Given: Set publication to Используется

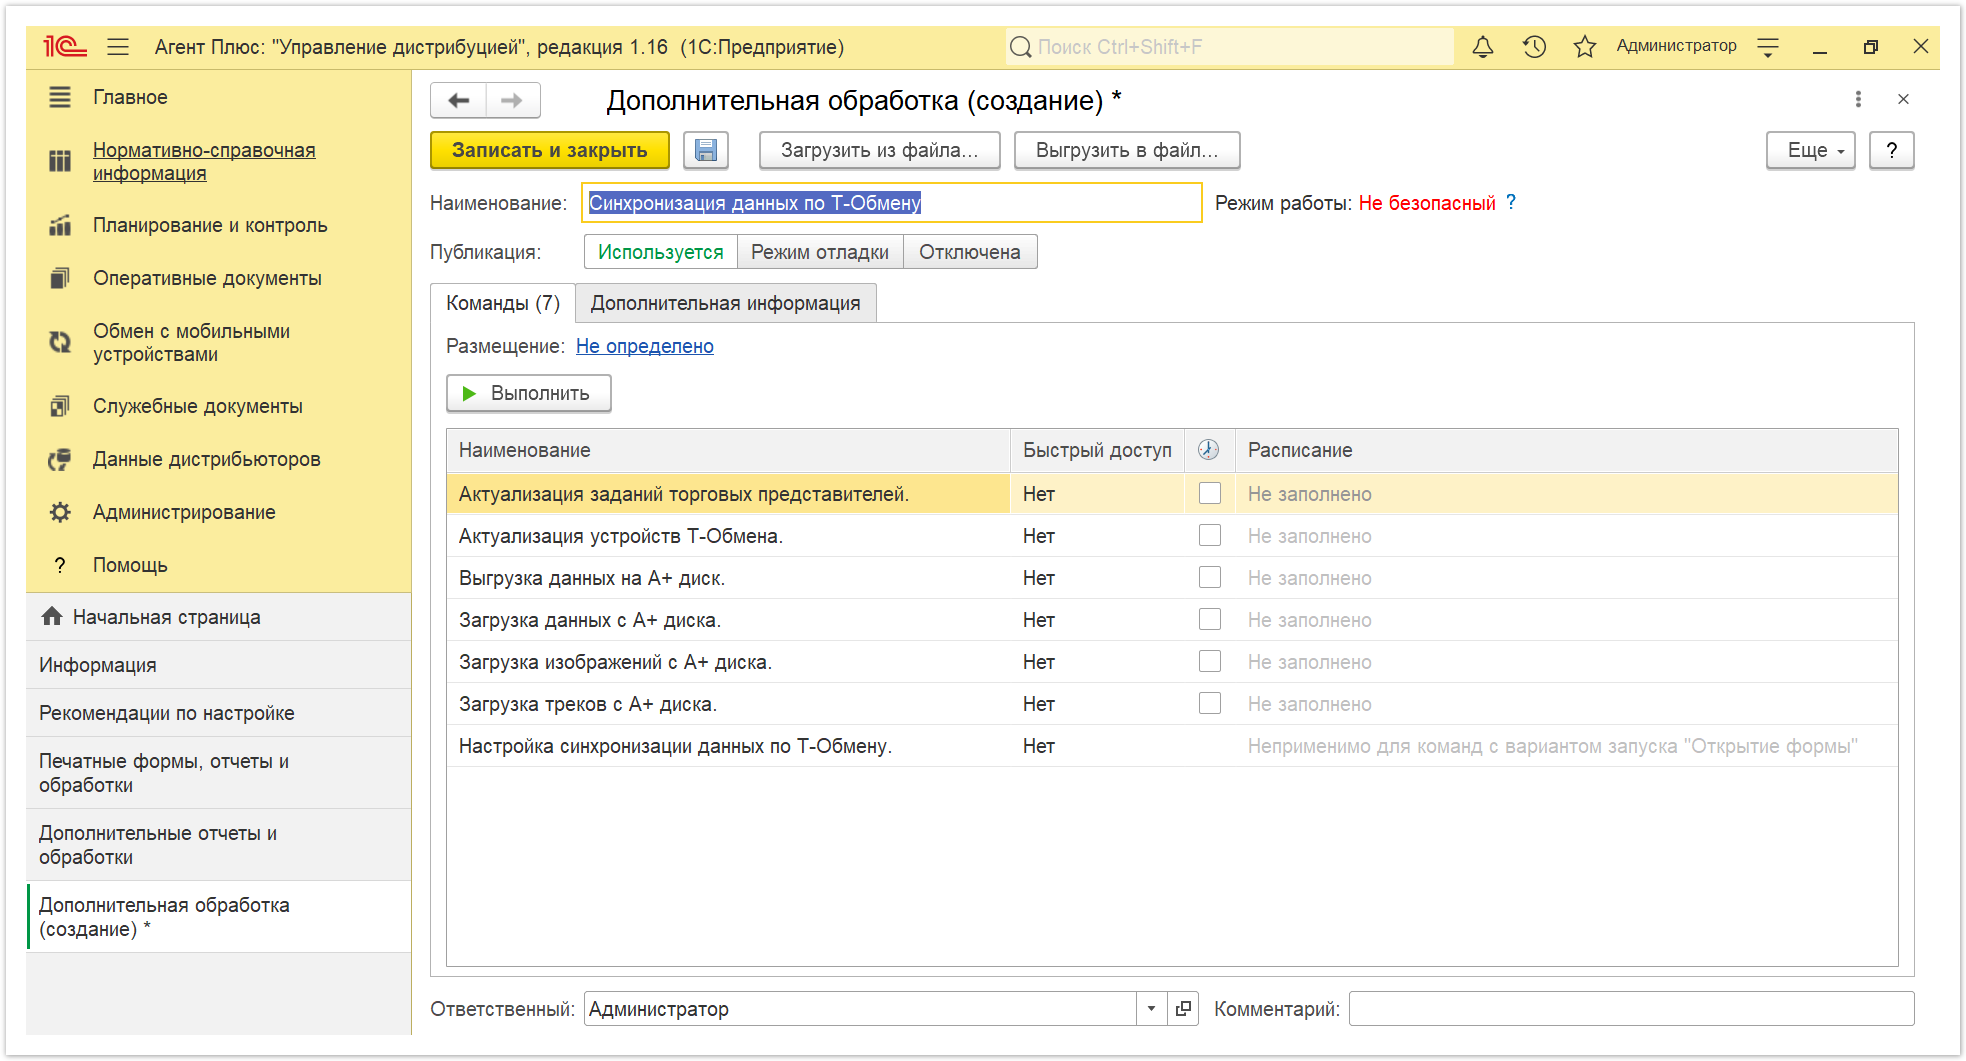Looking at the screenshot, I should 661,252.
